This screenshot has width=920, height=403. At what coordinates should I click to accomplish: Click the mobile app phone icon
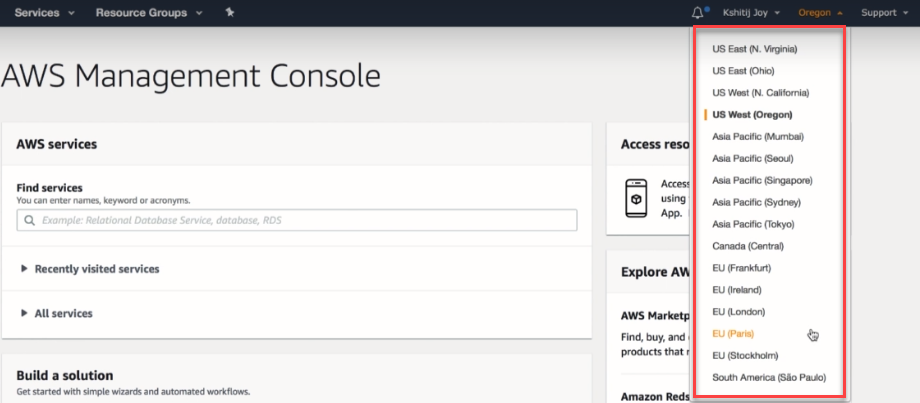click(x=636, y=198)
